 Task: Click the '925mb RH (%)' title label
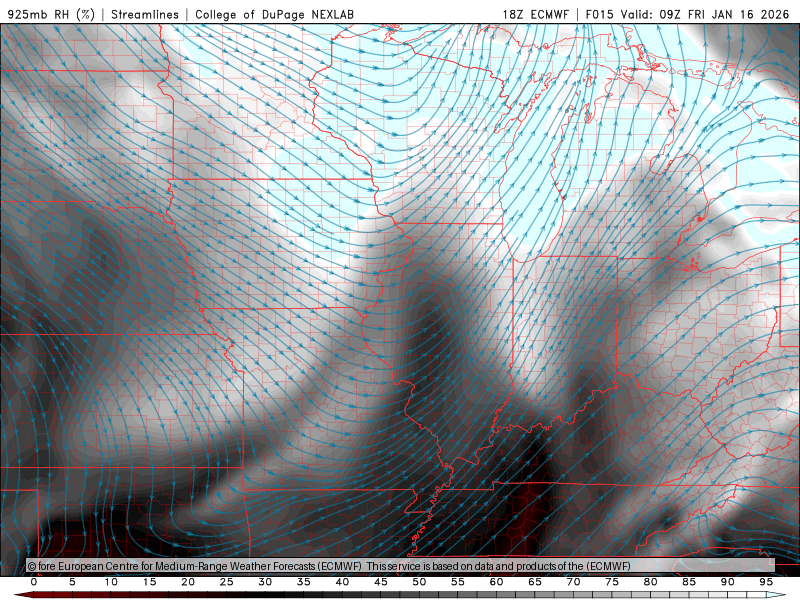pyautogui.click(x=52, y=14)
